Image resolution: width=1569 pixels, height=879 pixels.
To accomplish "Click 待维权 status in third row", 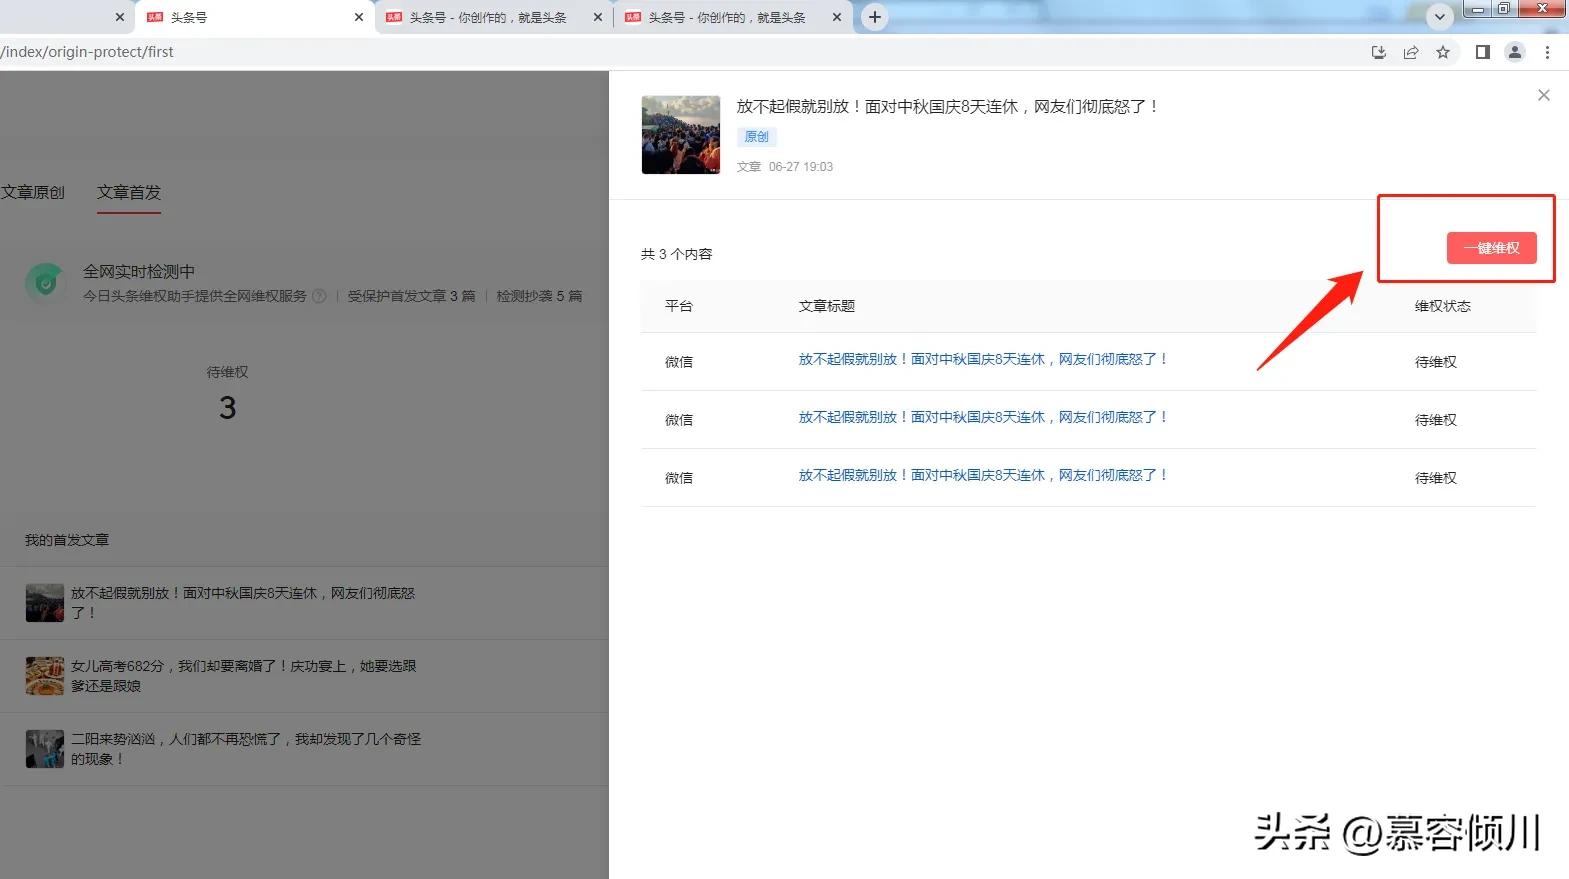I will click(1436, 478).
